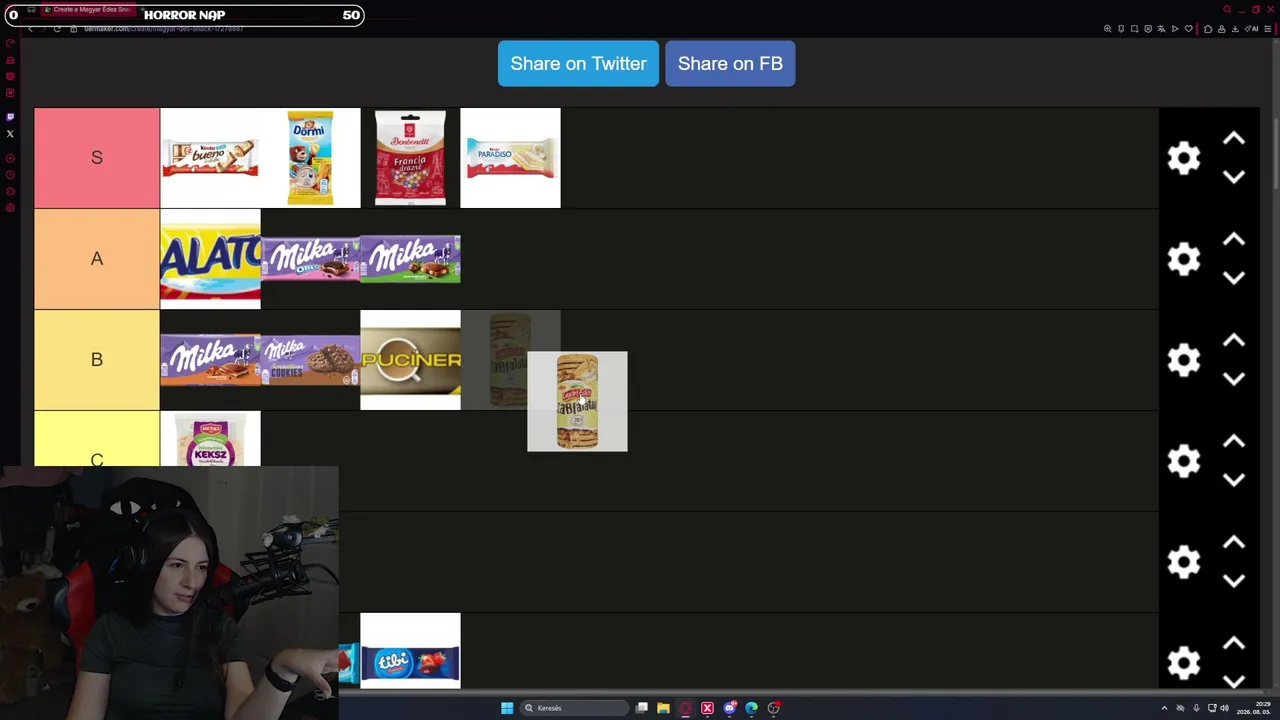Viewport: 1280px width, 720px height.
Task: Click the browser zoom magnifier icon
Action: pos(1107,29)
